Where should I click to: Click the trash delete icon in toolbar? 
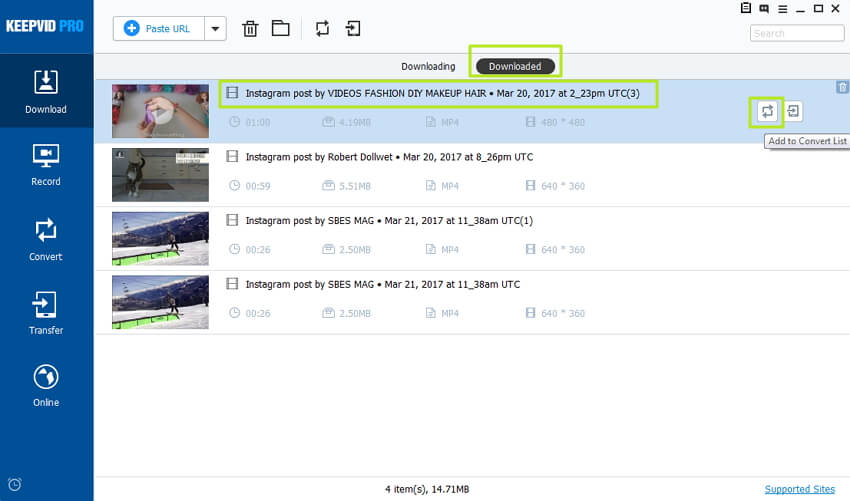[x=250, y=29]
